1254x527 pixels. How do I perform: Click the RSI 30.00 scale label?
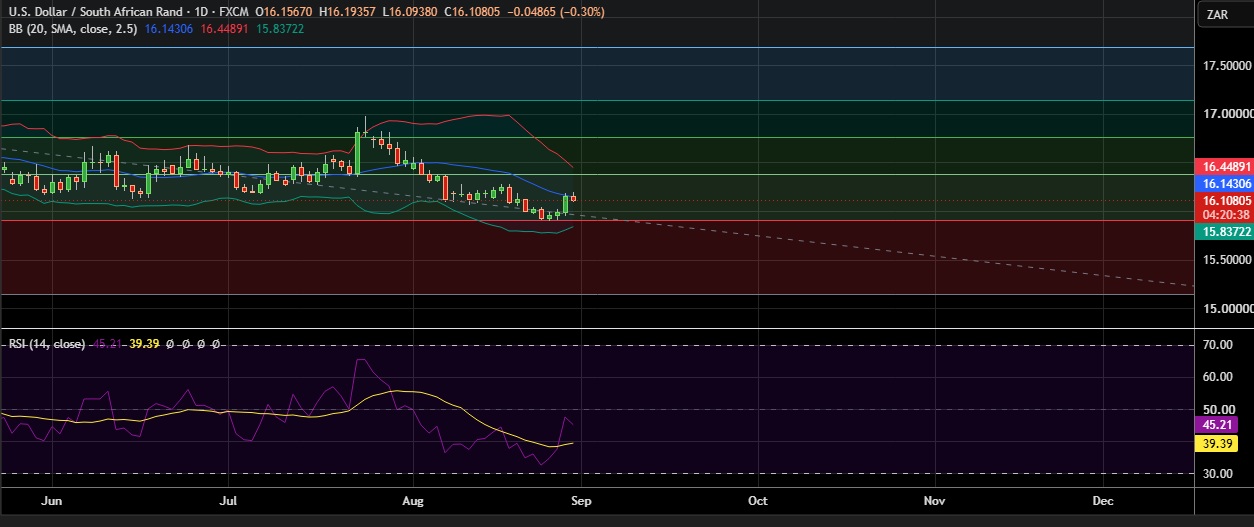click(1216, 474)
